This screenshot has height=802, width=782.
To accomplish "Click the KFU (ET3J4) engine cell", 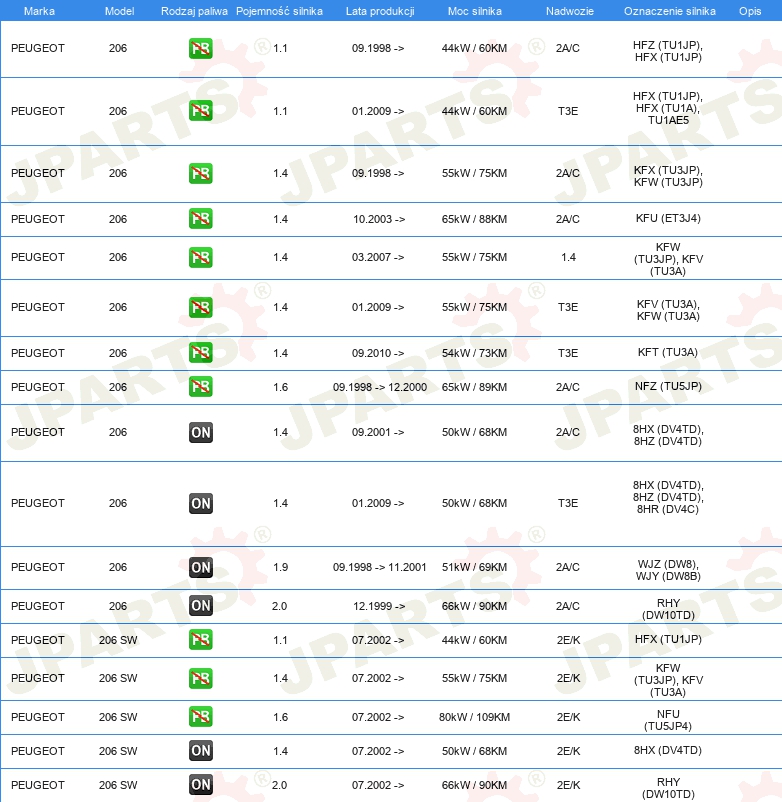I will (668, 218).
